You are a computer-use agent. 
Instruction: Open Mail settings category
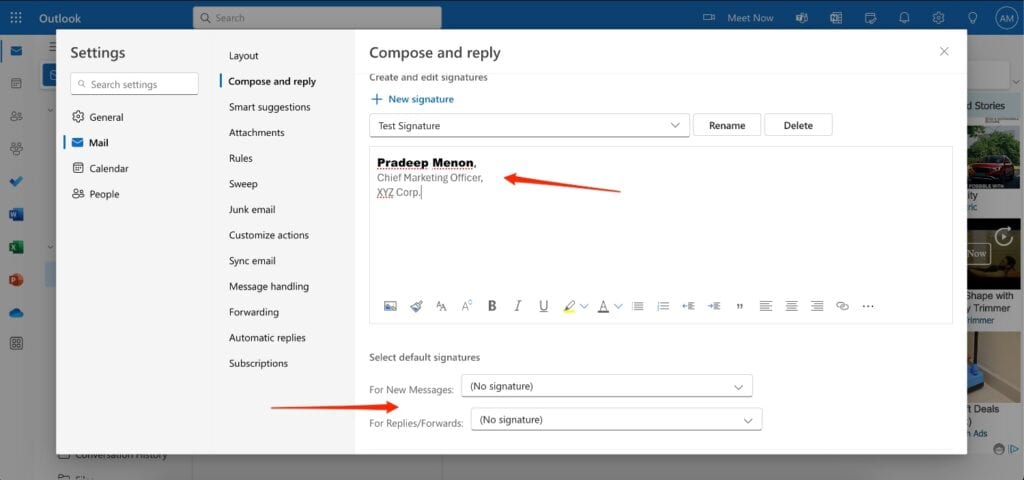[x=90, y=142]
